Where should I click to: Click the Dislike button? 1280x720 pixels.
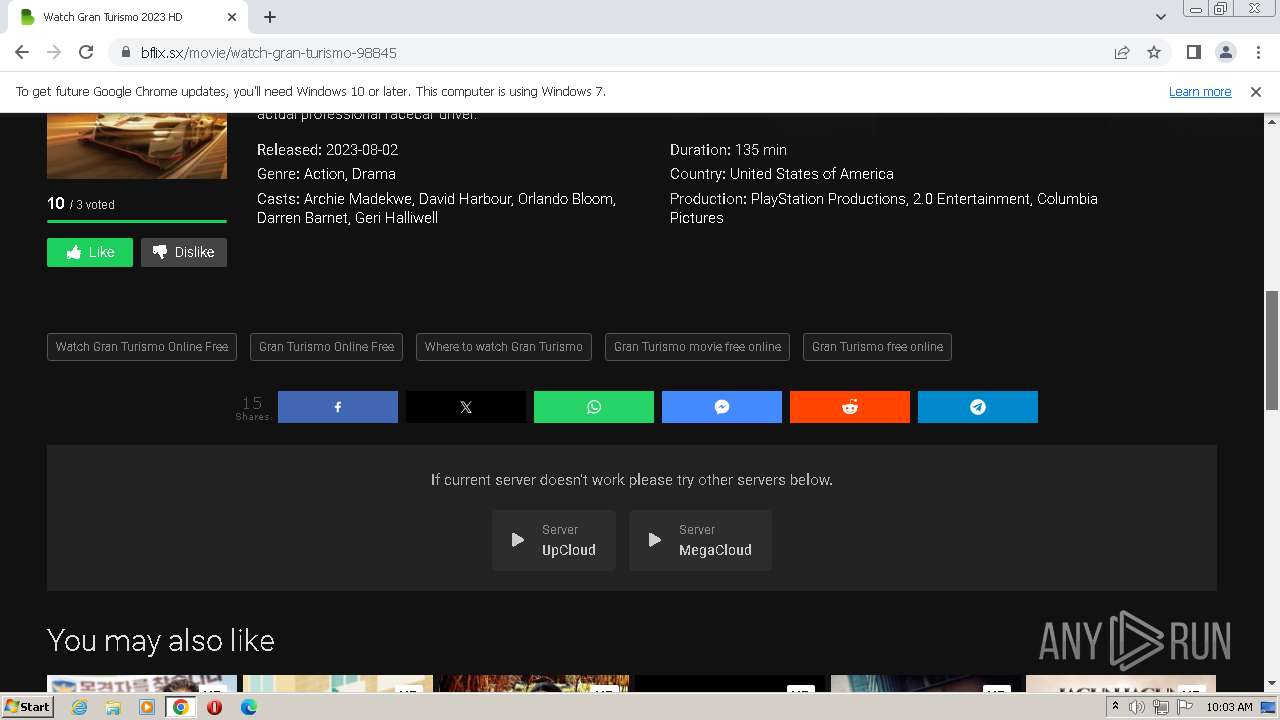(x=184, y=252)
